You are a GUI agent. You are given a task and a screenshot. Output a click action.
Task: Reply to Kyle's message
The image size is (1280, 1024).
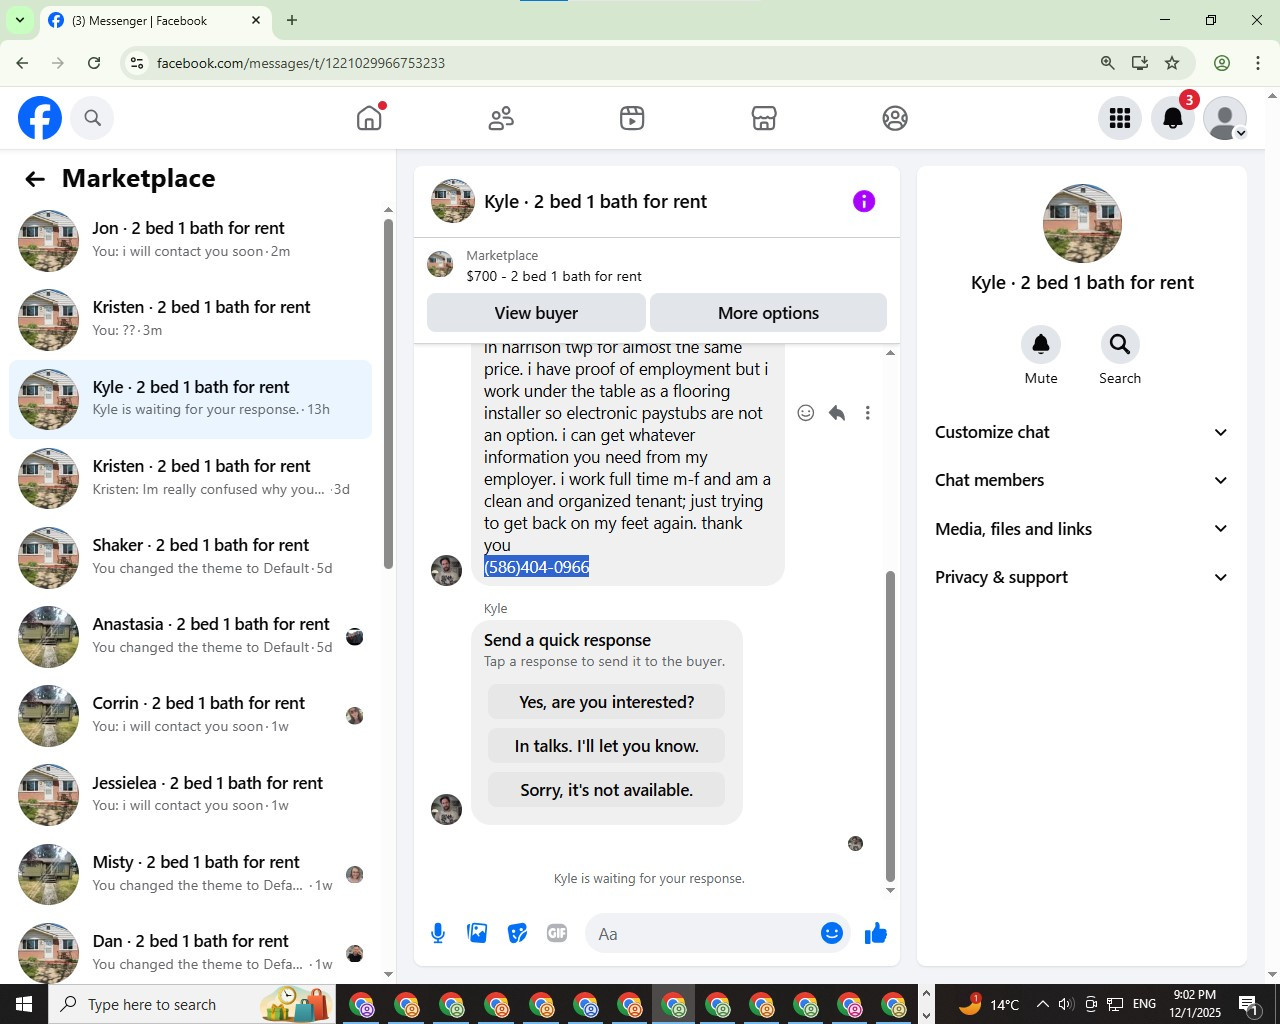pos(837,413)
